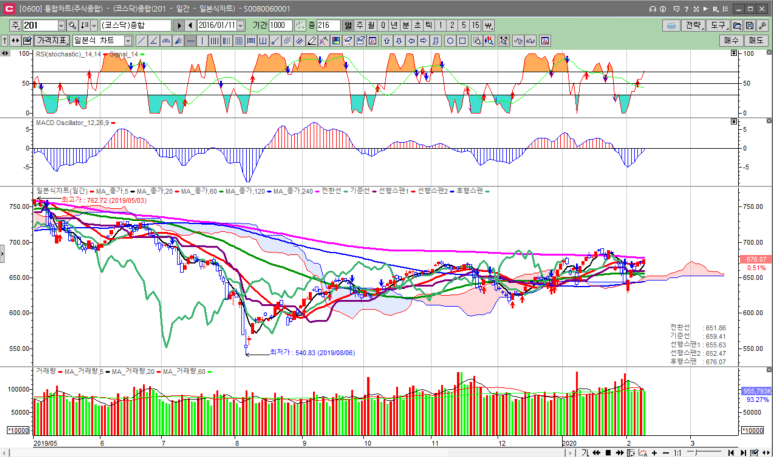
Task: Select the 2-minute interval button
Action: point(452,25)
